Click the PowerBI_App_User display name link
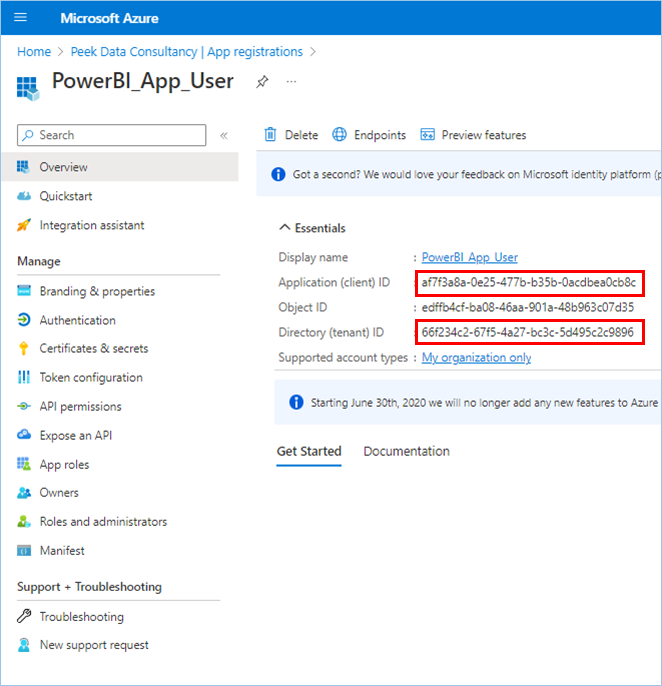 469,257
